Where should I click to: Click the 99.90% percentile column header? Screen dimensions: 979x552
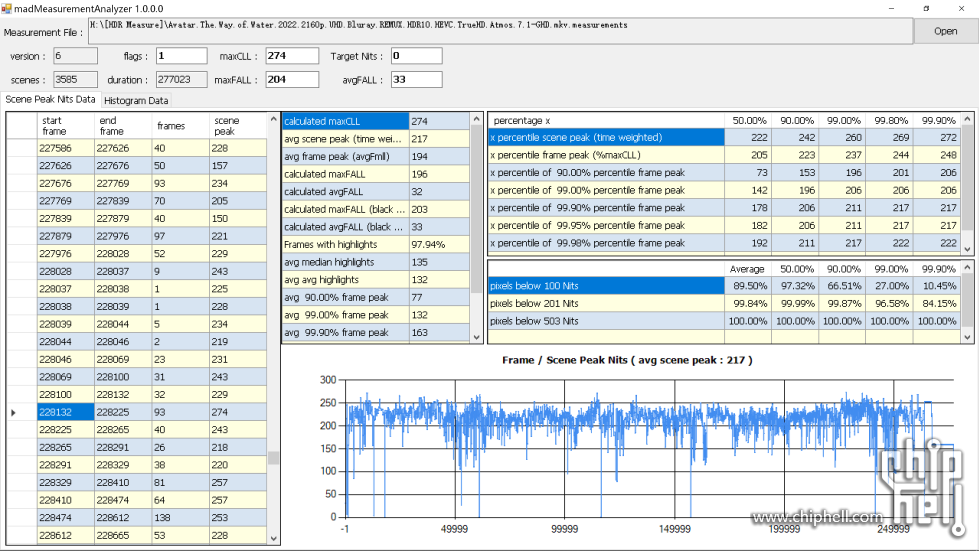937,120
